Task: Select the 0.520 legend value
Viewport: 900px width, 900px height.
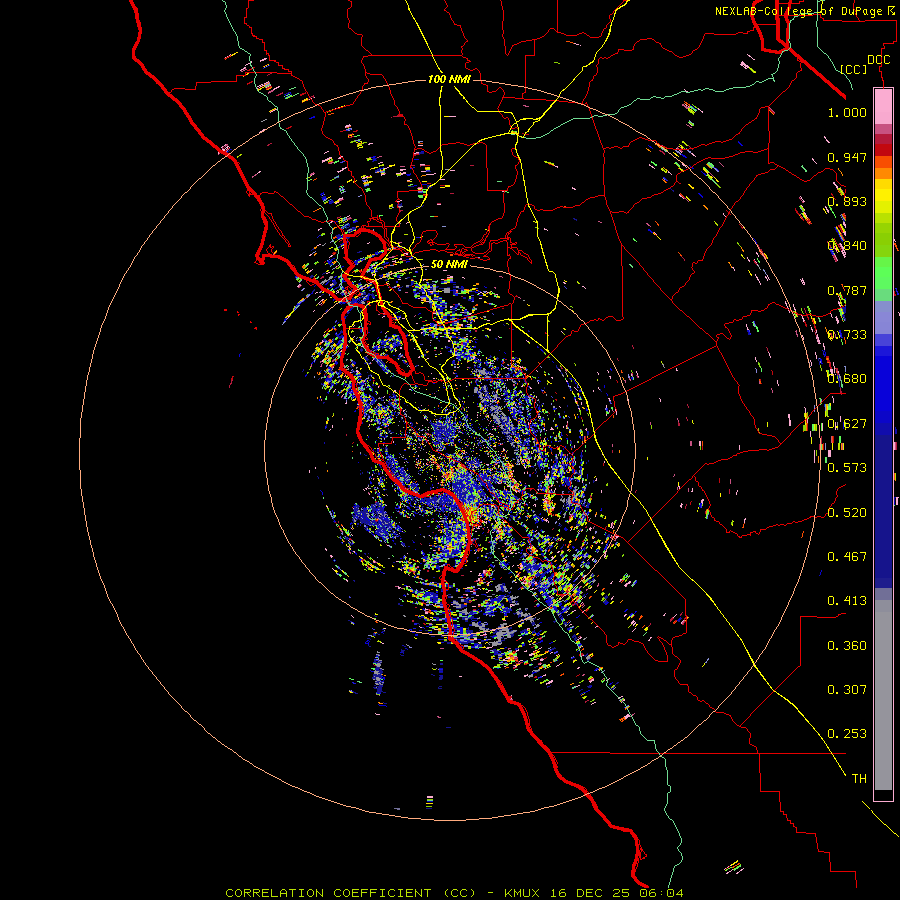Action: (x=847, y=513)
